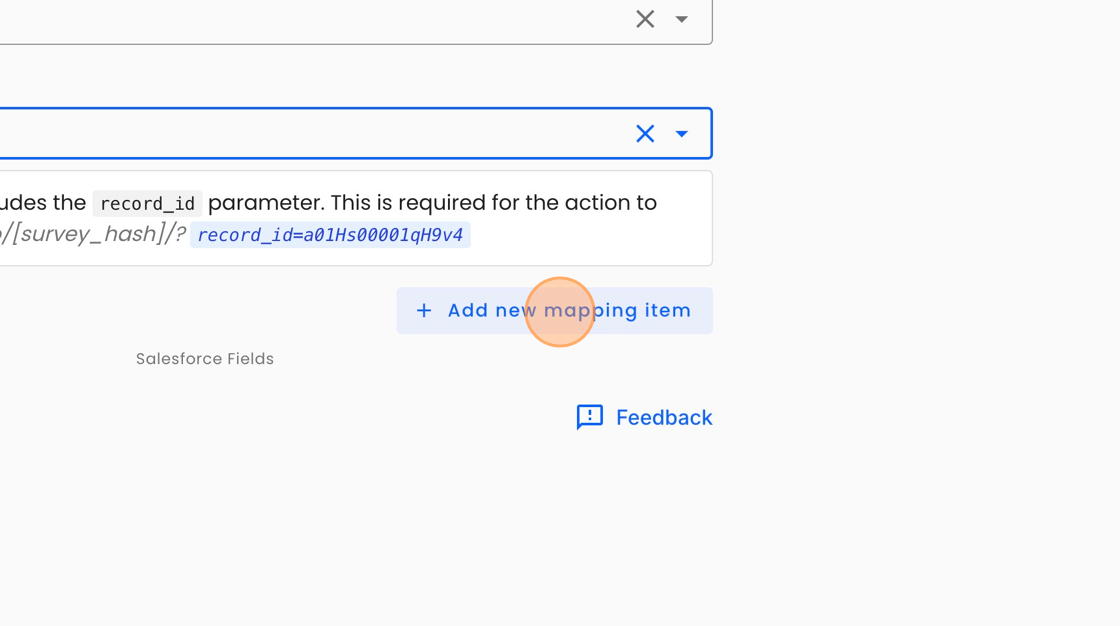This screenshot has width=1120, height=626.
Task: Click the plus icon beside Add new mapping item
Action: [424, 311]
